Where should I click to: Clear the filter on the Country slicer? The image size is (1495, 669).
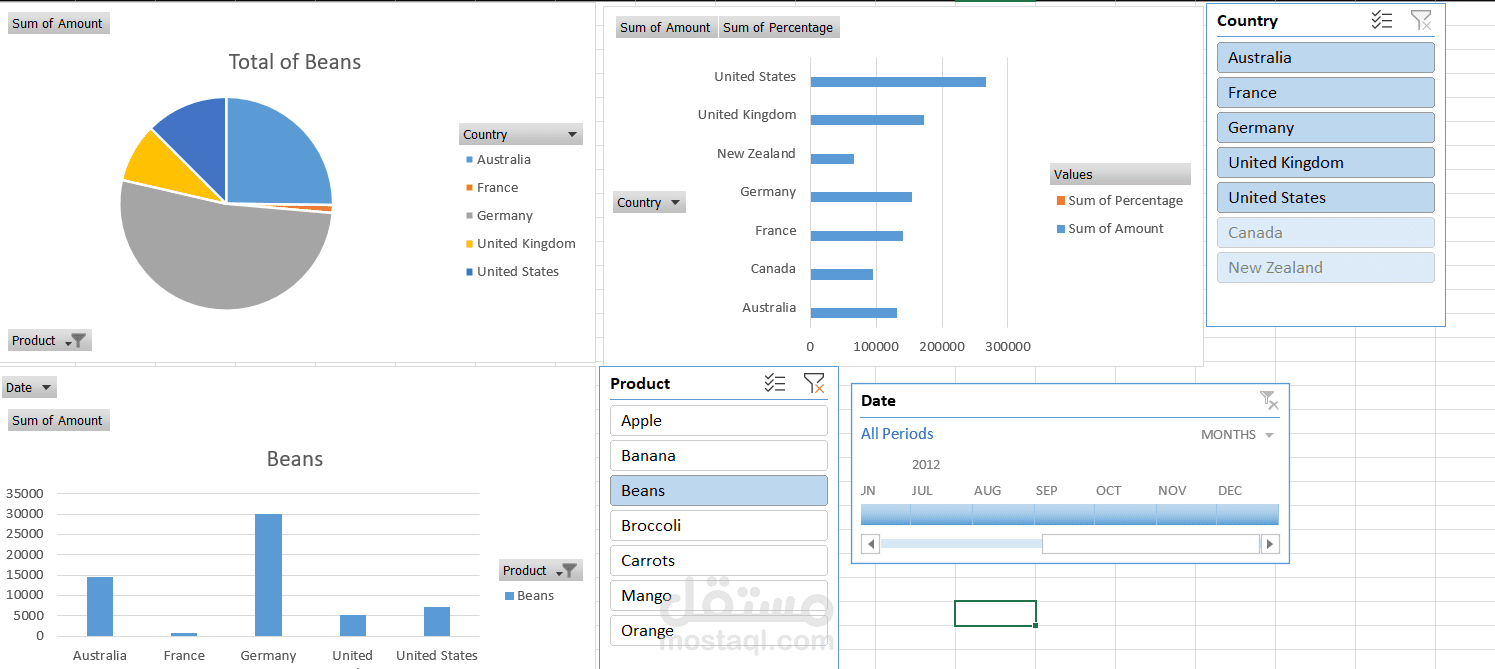(1420, 20)
